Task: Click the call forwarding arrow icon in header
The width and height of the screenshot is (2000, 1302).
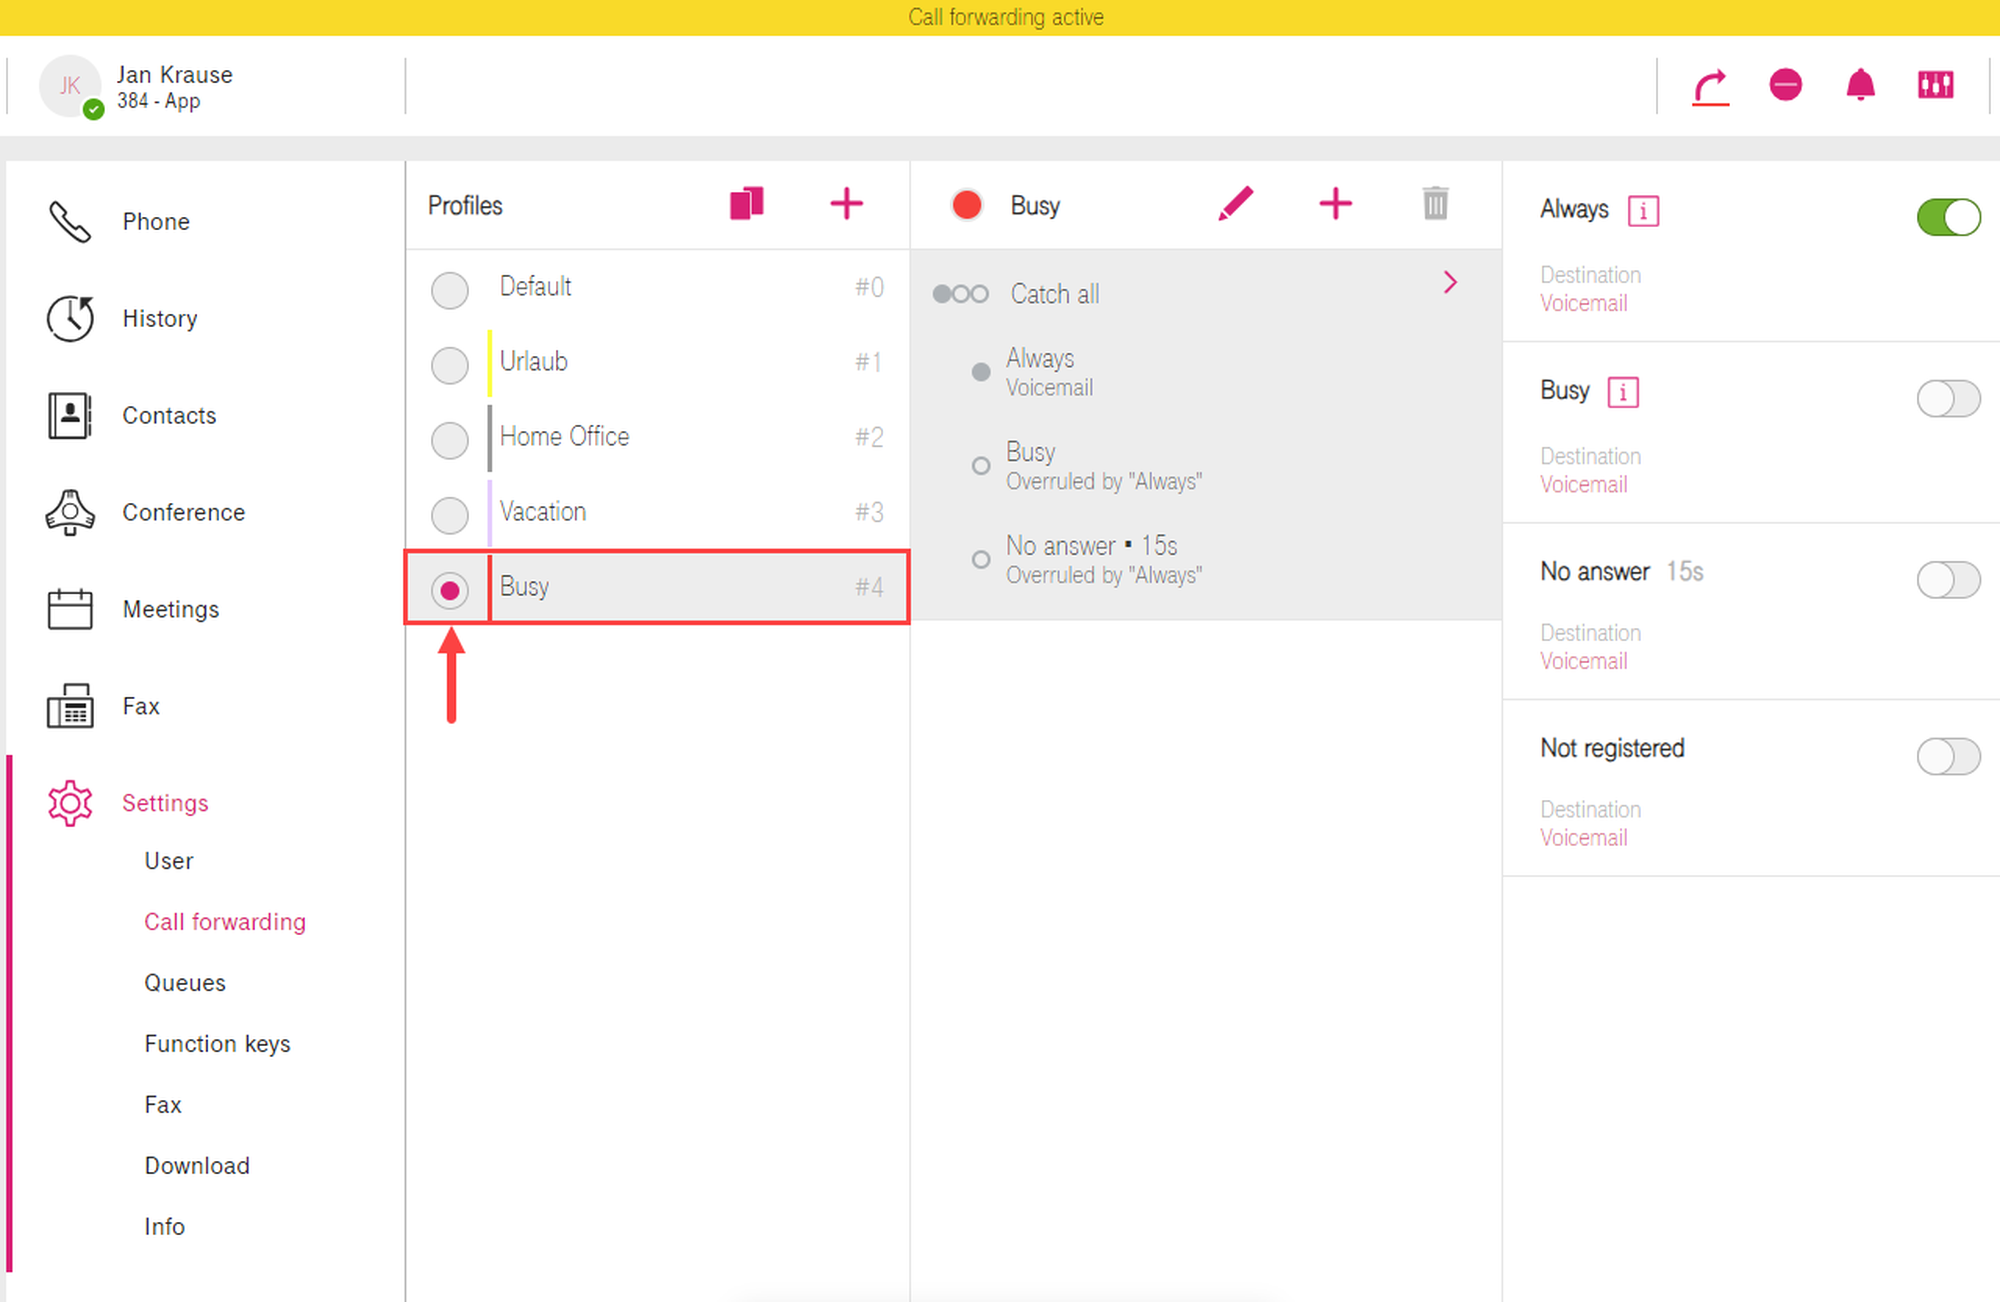Action: (x=1711, y=86)
